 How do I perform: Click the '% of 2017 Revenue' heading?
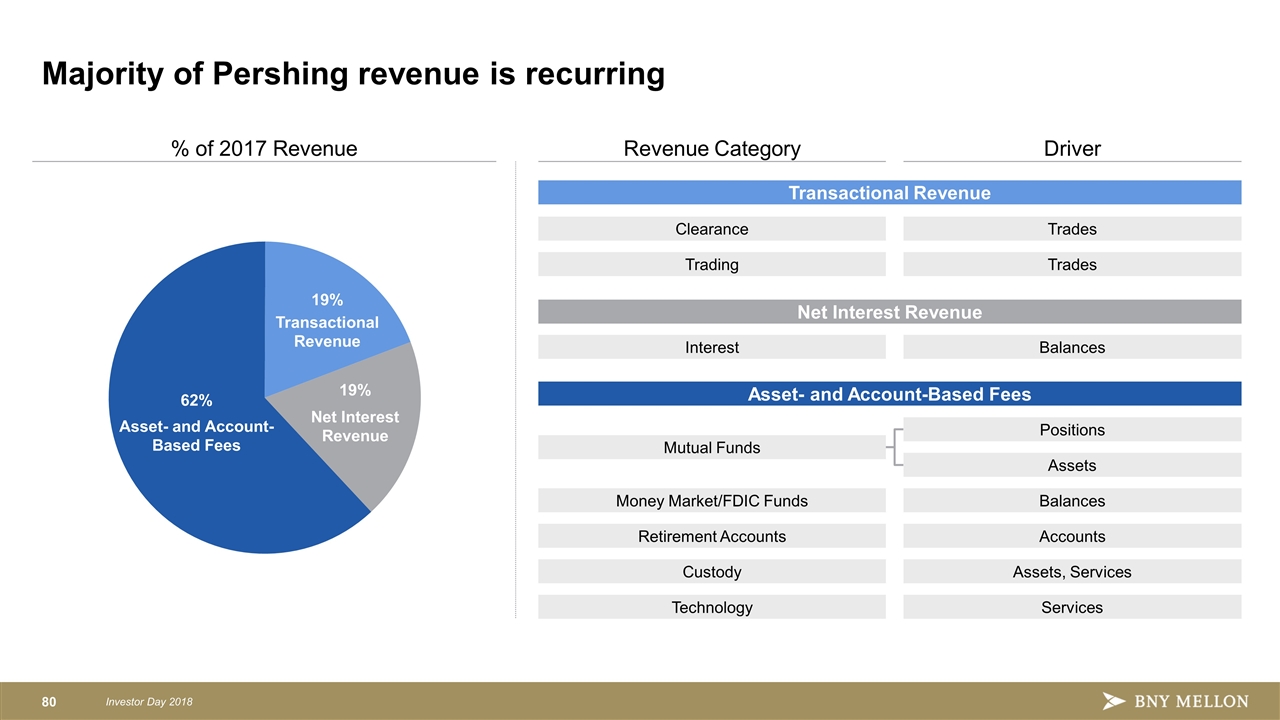(264, 149)
